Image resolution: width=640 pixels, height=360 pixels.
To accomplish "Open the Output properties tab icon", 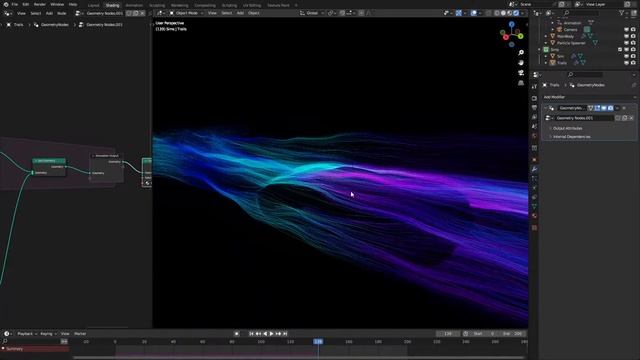I will tap(534, 108).
